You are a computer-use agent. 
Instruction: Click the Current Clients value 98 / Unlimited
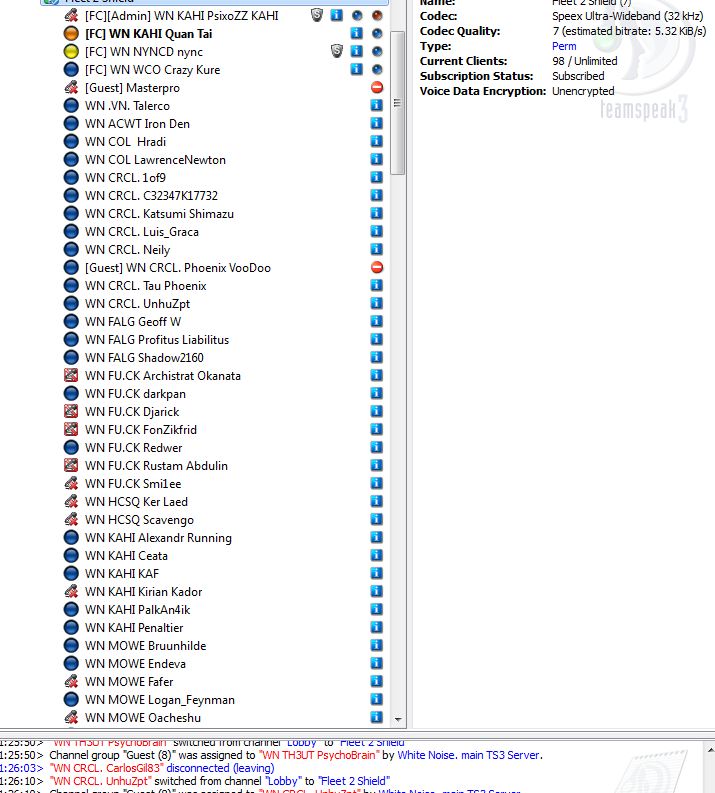coord(585,61)
